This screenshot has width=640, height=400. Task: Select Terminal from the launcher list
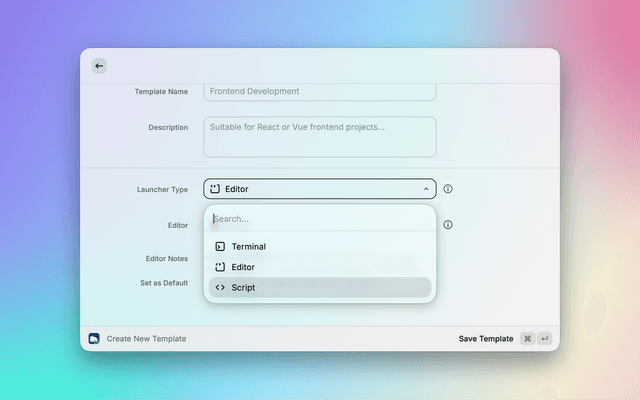pos(248,246)
